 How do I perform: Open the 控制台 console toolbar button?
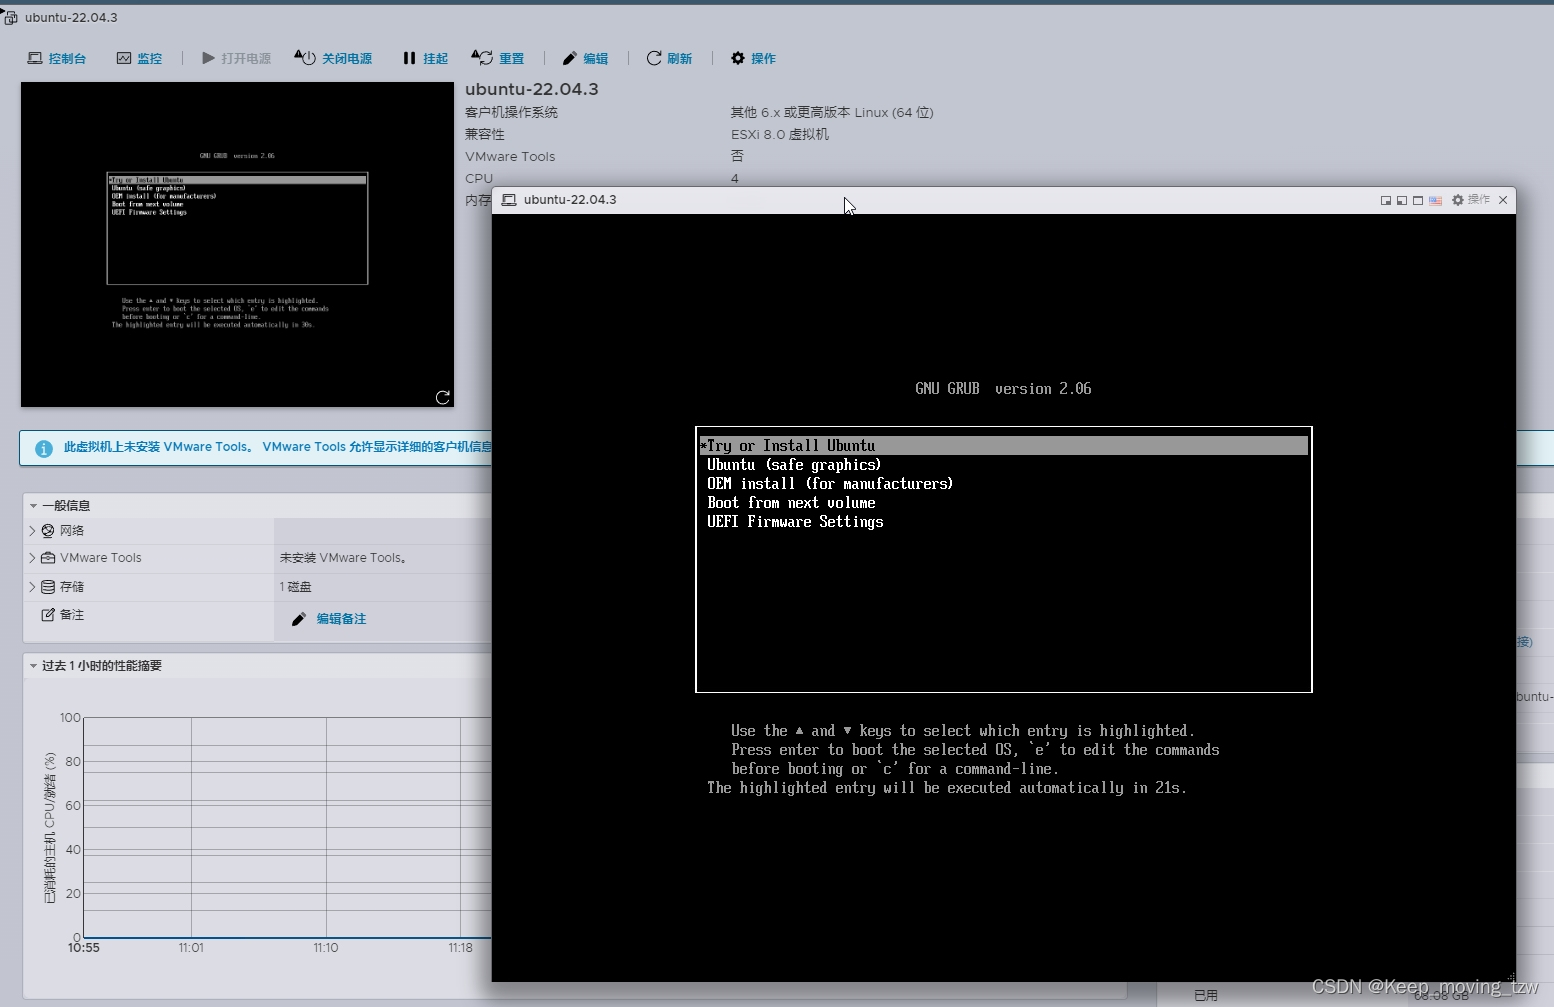56,58
